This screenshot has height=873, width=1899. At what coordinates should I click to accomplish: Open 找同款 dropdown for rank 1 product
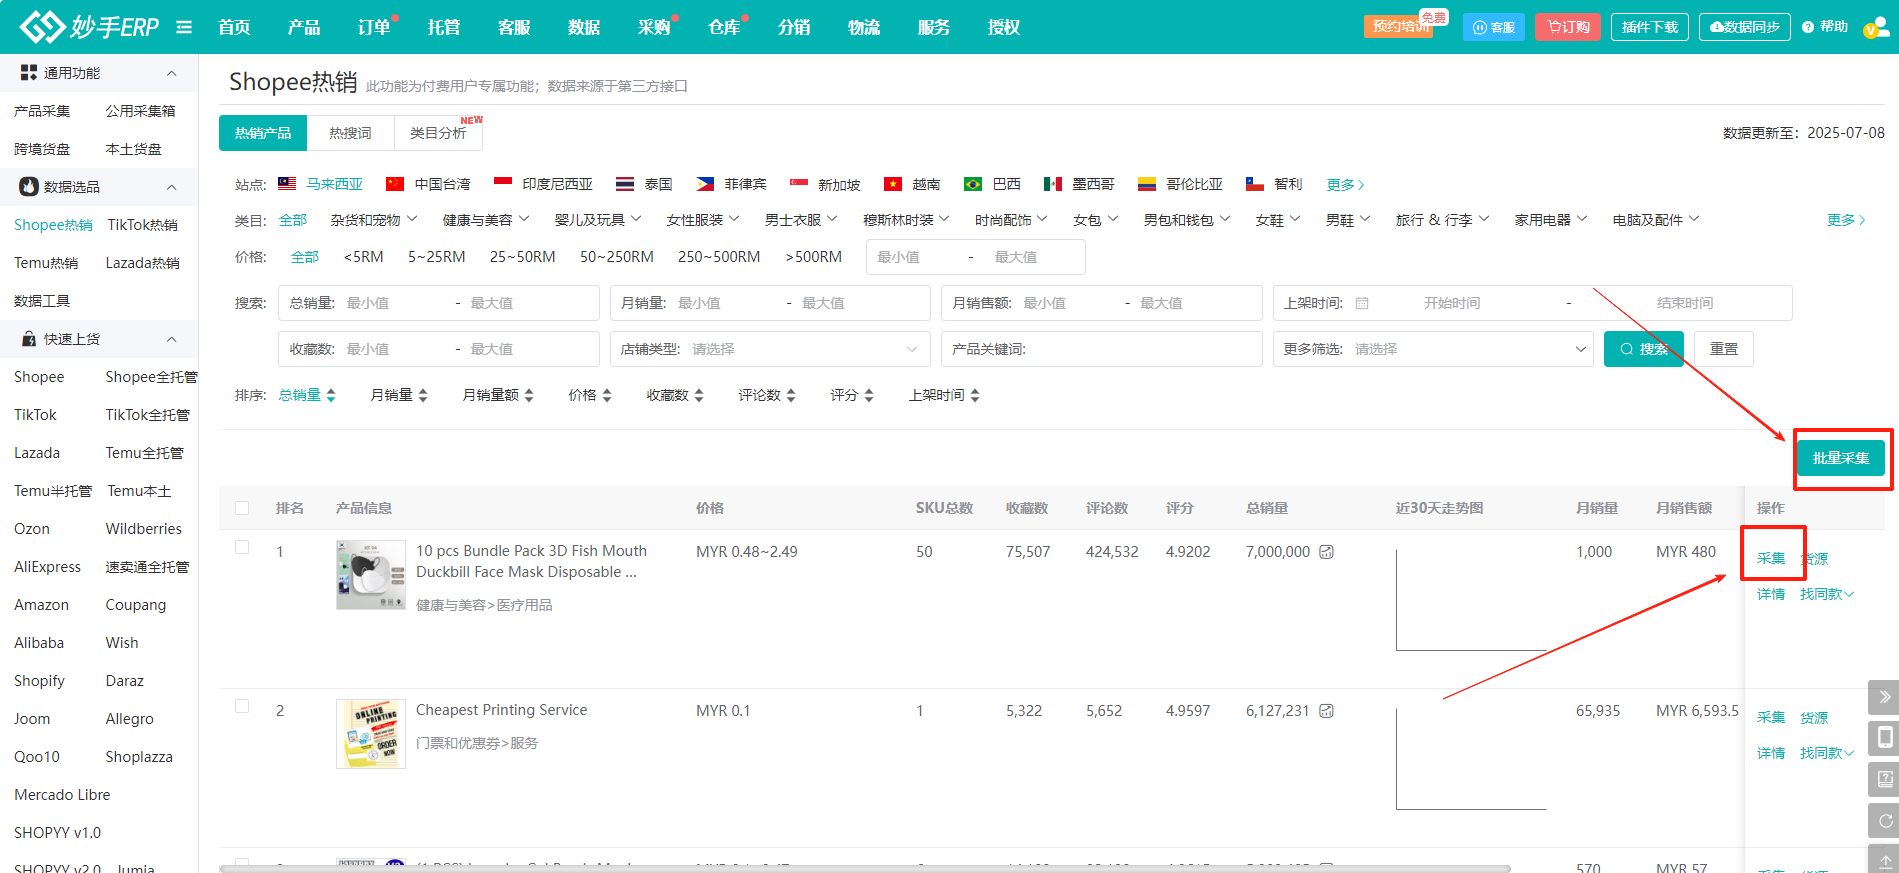click(x=1827, y=594)
